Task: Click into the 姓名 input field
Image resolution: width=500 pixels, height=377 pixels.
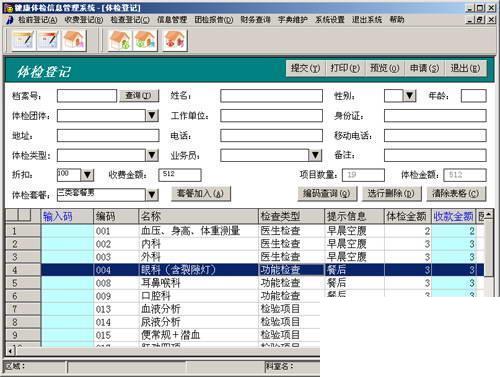Action: click(x=271, y=96)
